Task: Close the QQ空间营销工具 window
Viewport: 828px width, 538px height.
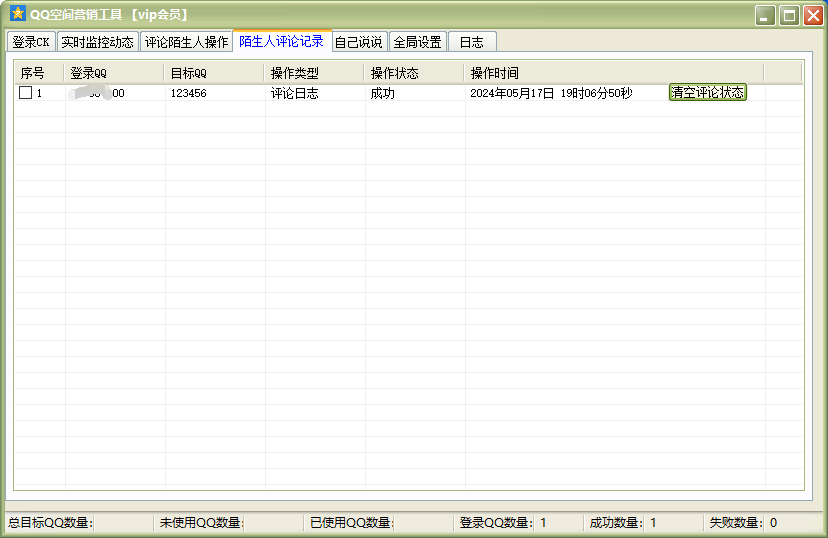Action: 813,15
